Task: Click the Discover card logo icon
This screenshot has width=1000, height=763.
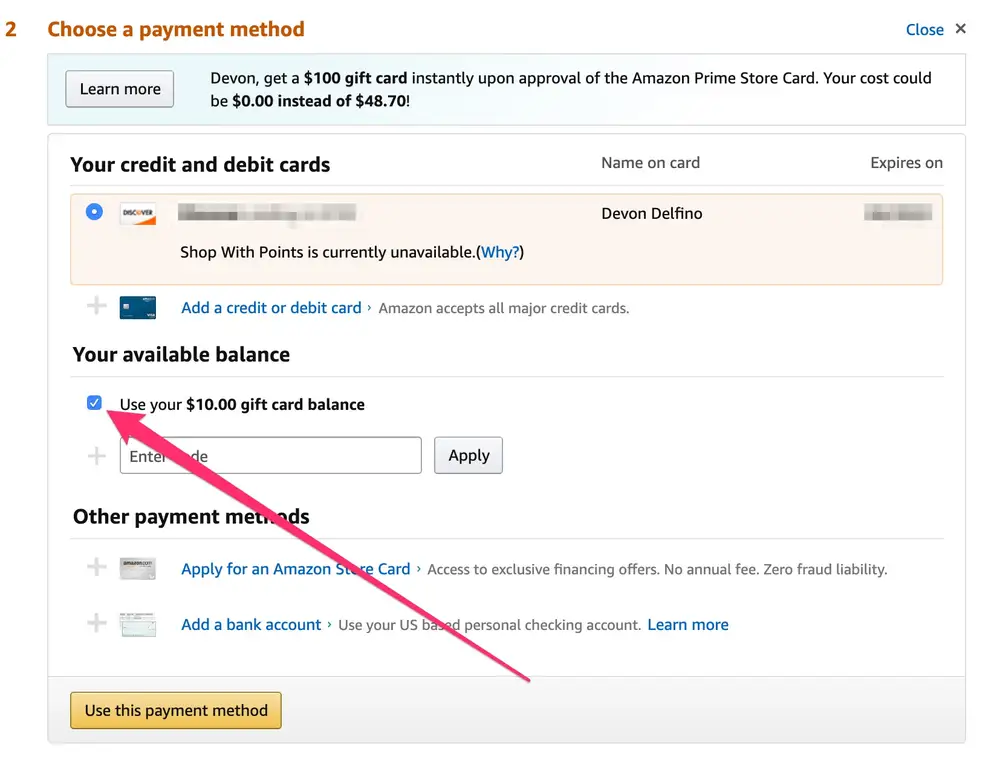Action: pos(137,213)
